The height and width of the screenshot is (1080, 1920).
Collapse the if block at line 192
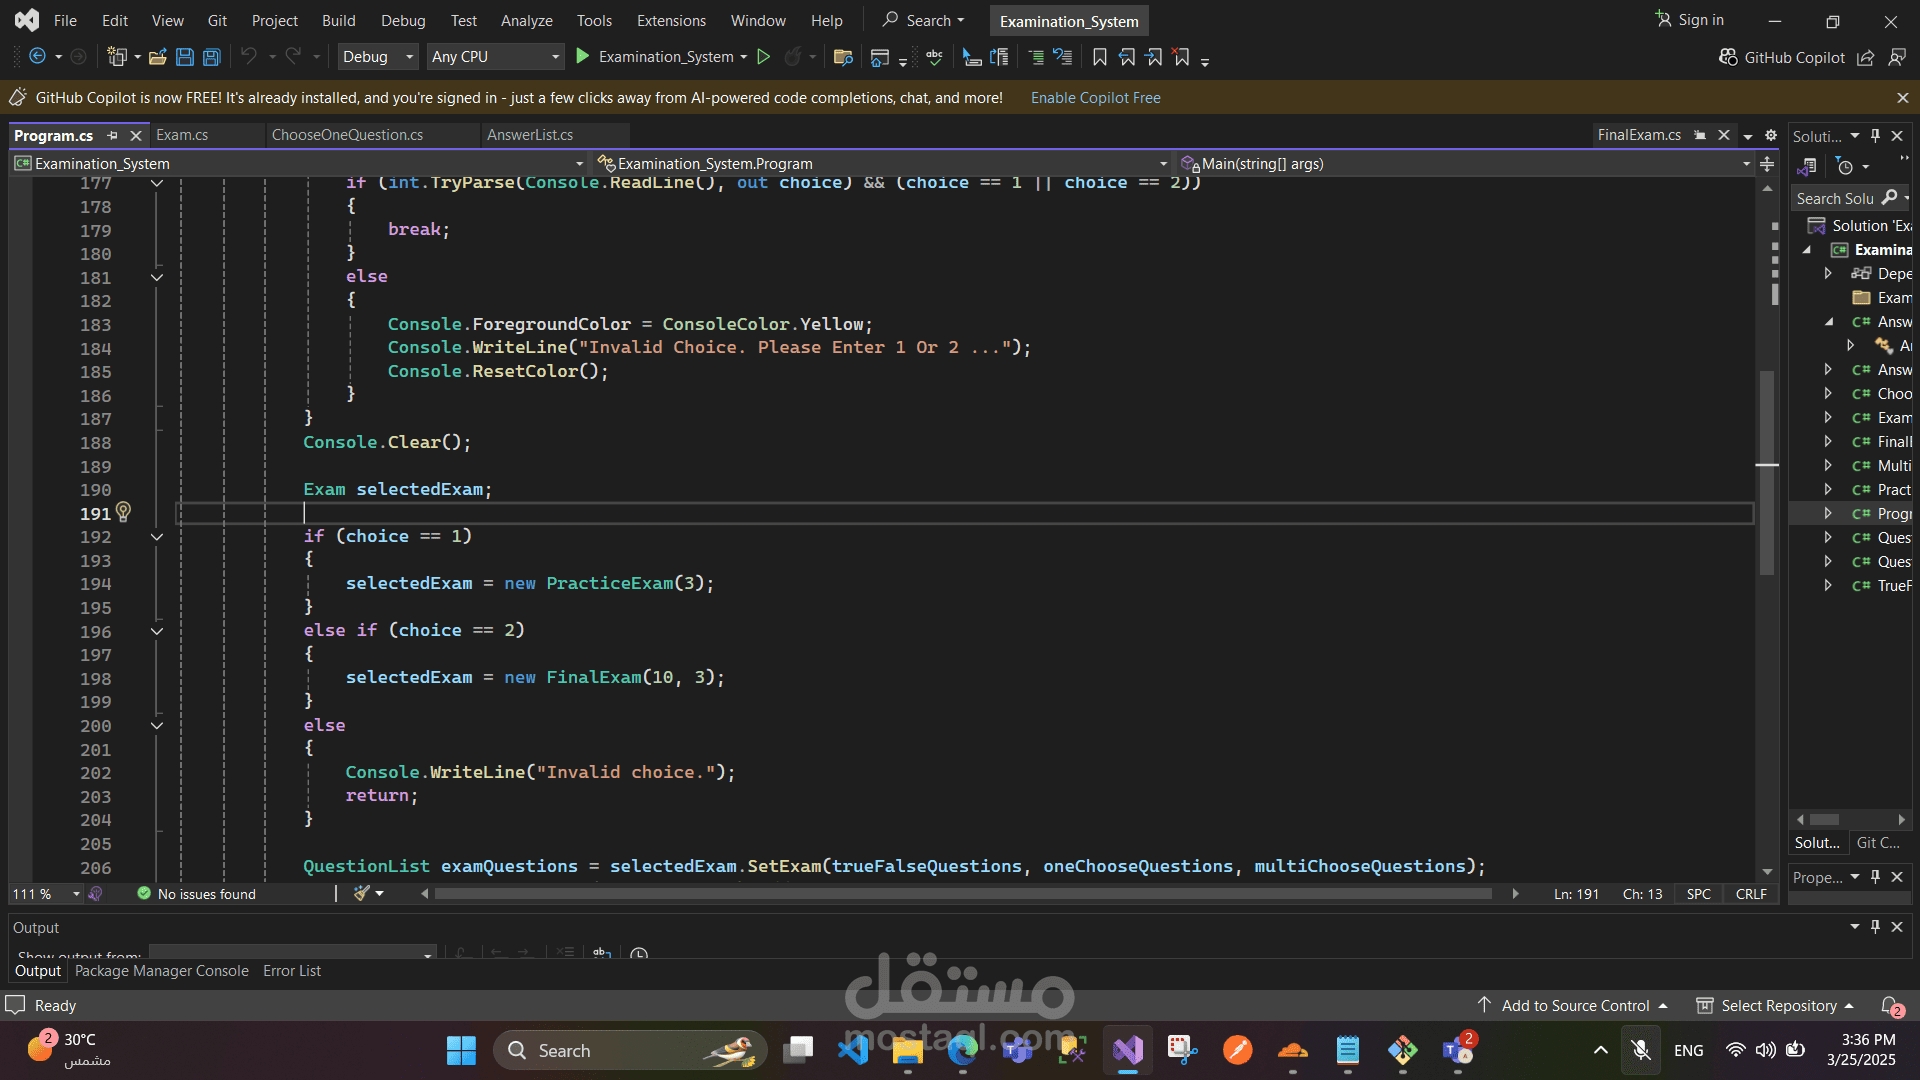point(157,537)
